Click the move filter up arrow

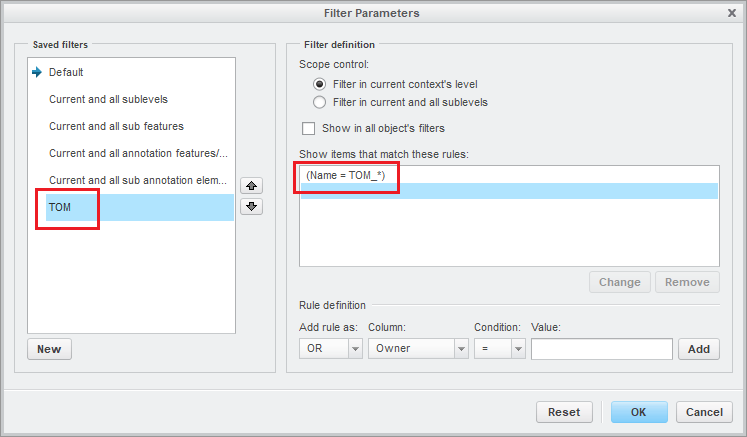[253, 186]
